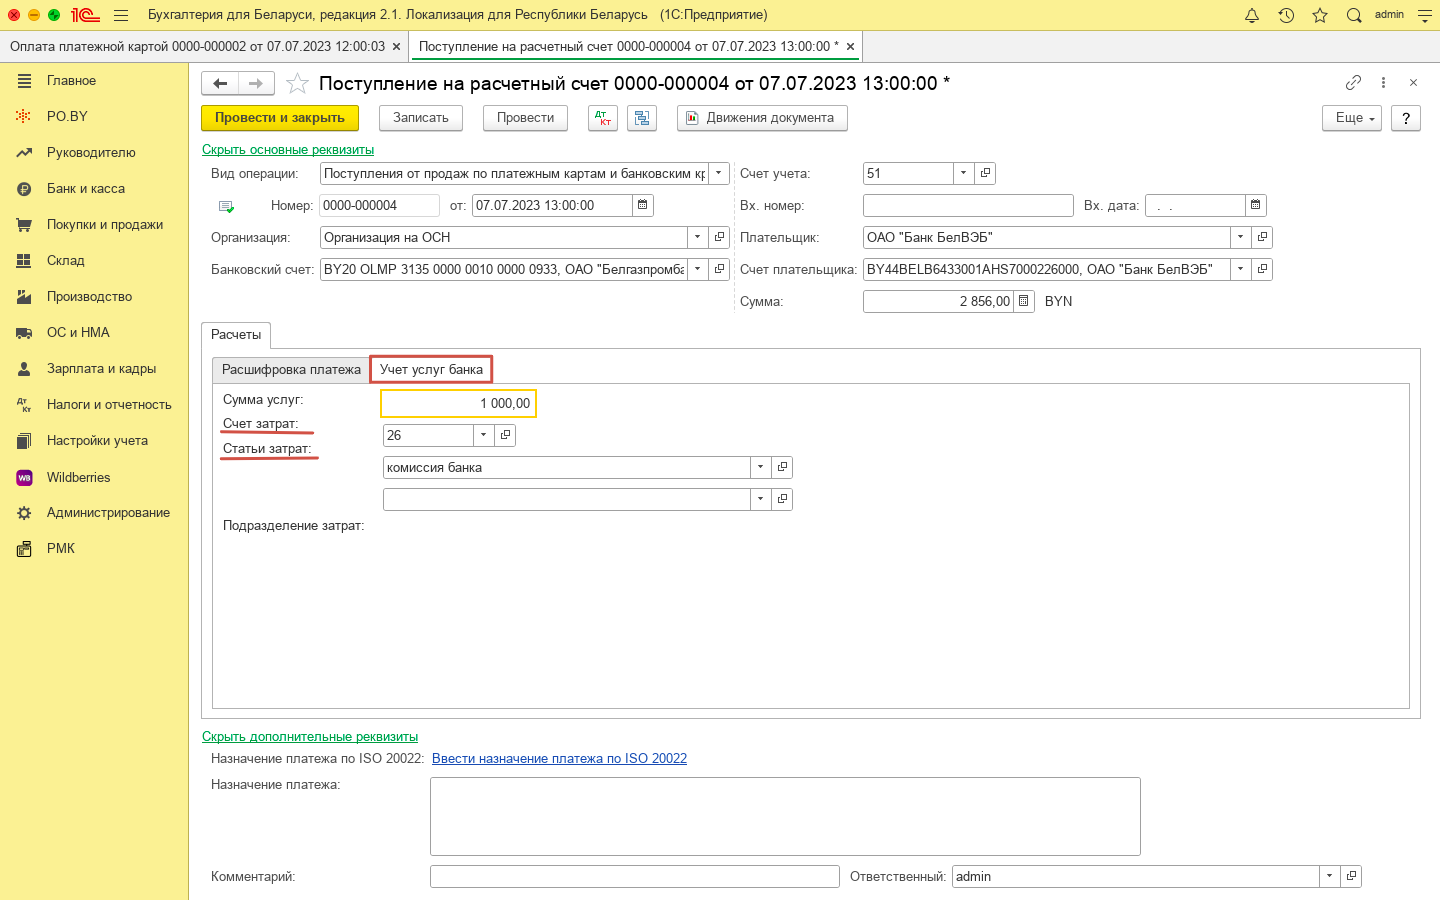This screenshot has height=900, width=1440.
Task: Open Зарплата и кадры section
Action: [x=101, y=368]
